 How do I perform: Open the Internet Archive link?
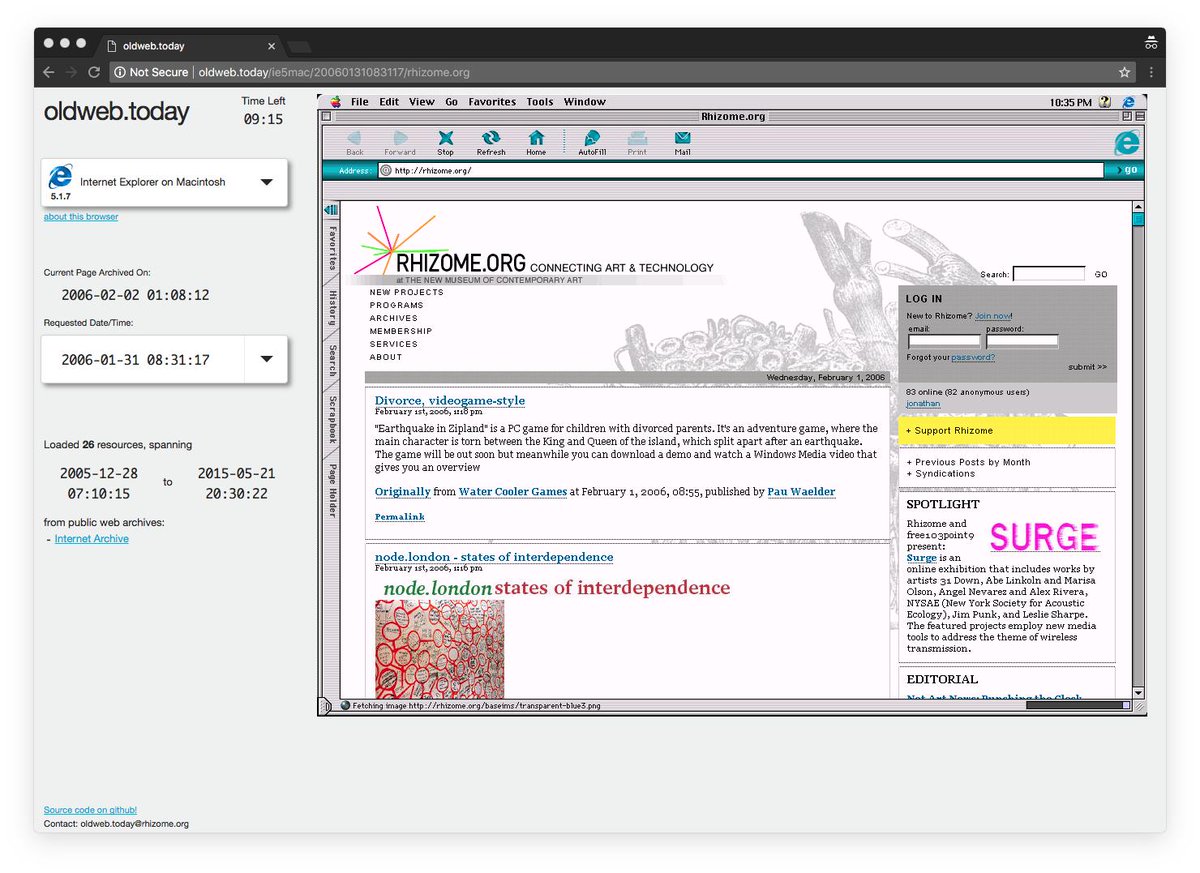point(92,539)
